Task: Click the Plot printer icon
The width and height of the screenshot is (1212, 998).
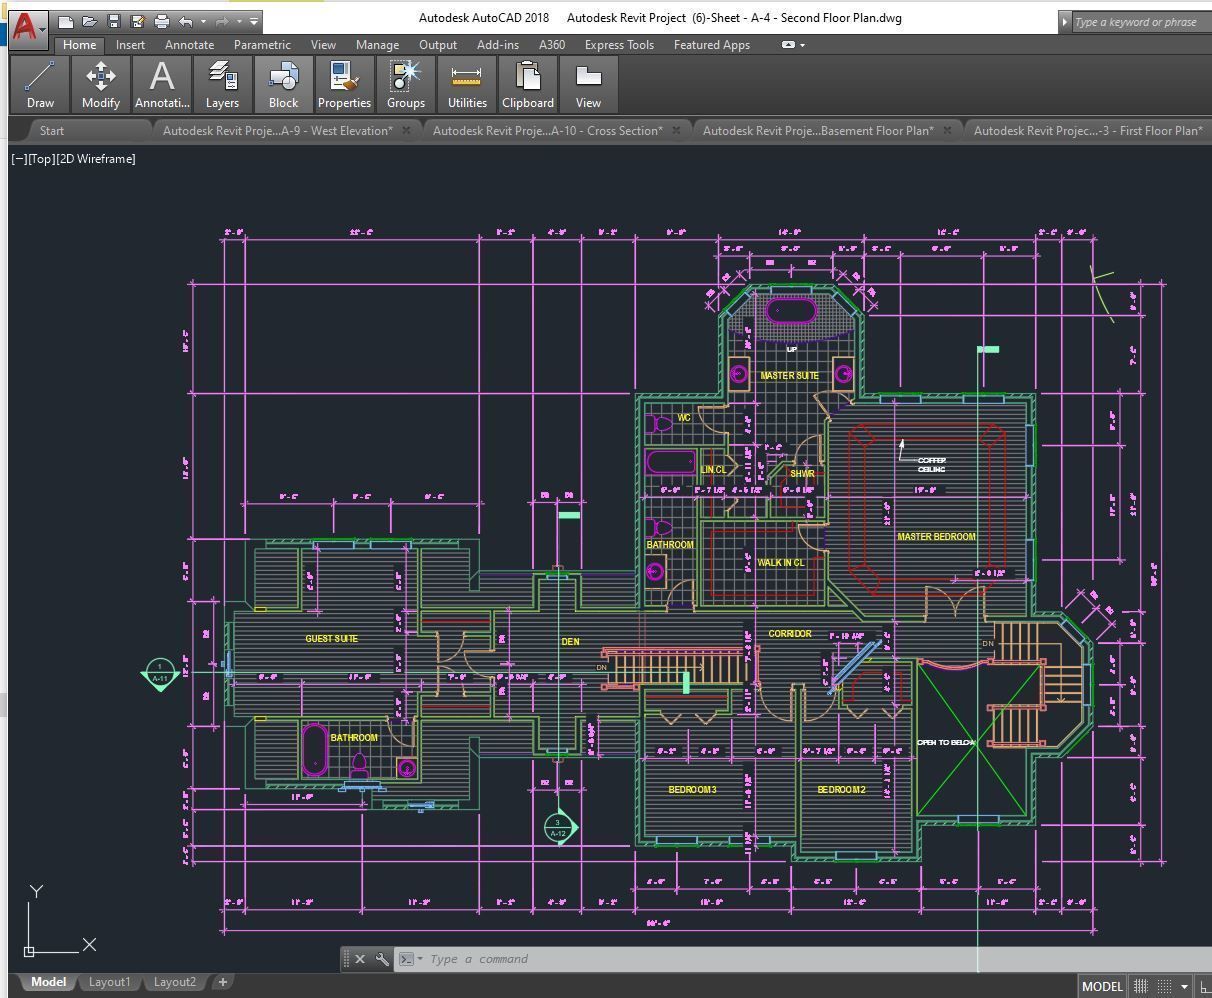Action: (x=162, y=21)
